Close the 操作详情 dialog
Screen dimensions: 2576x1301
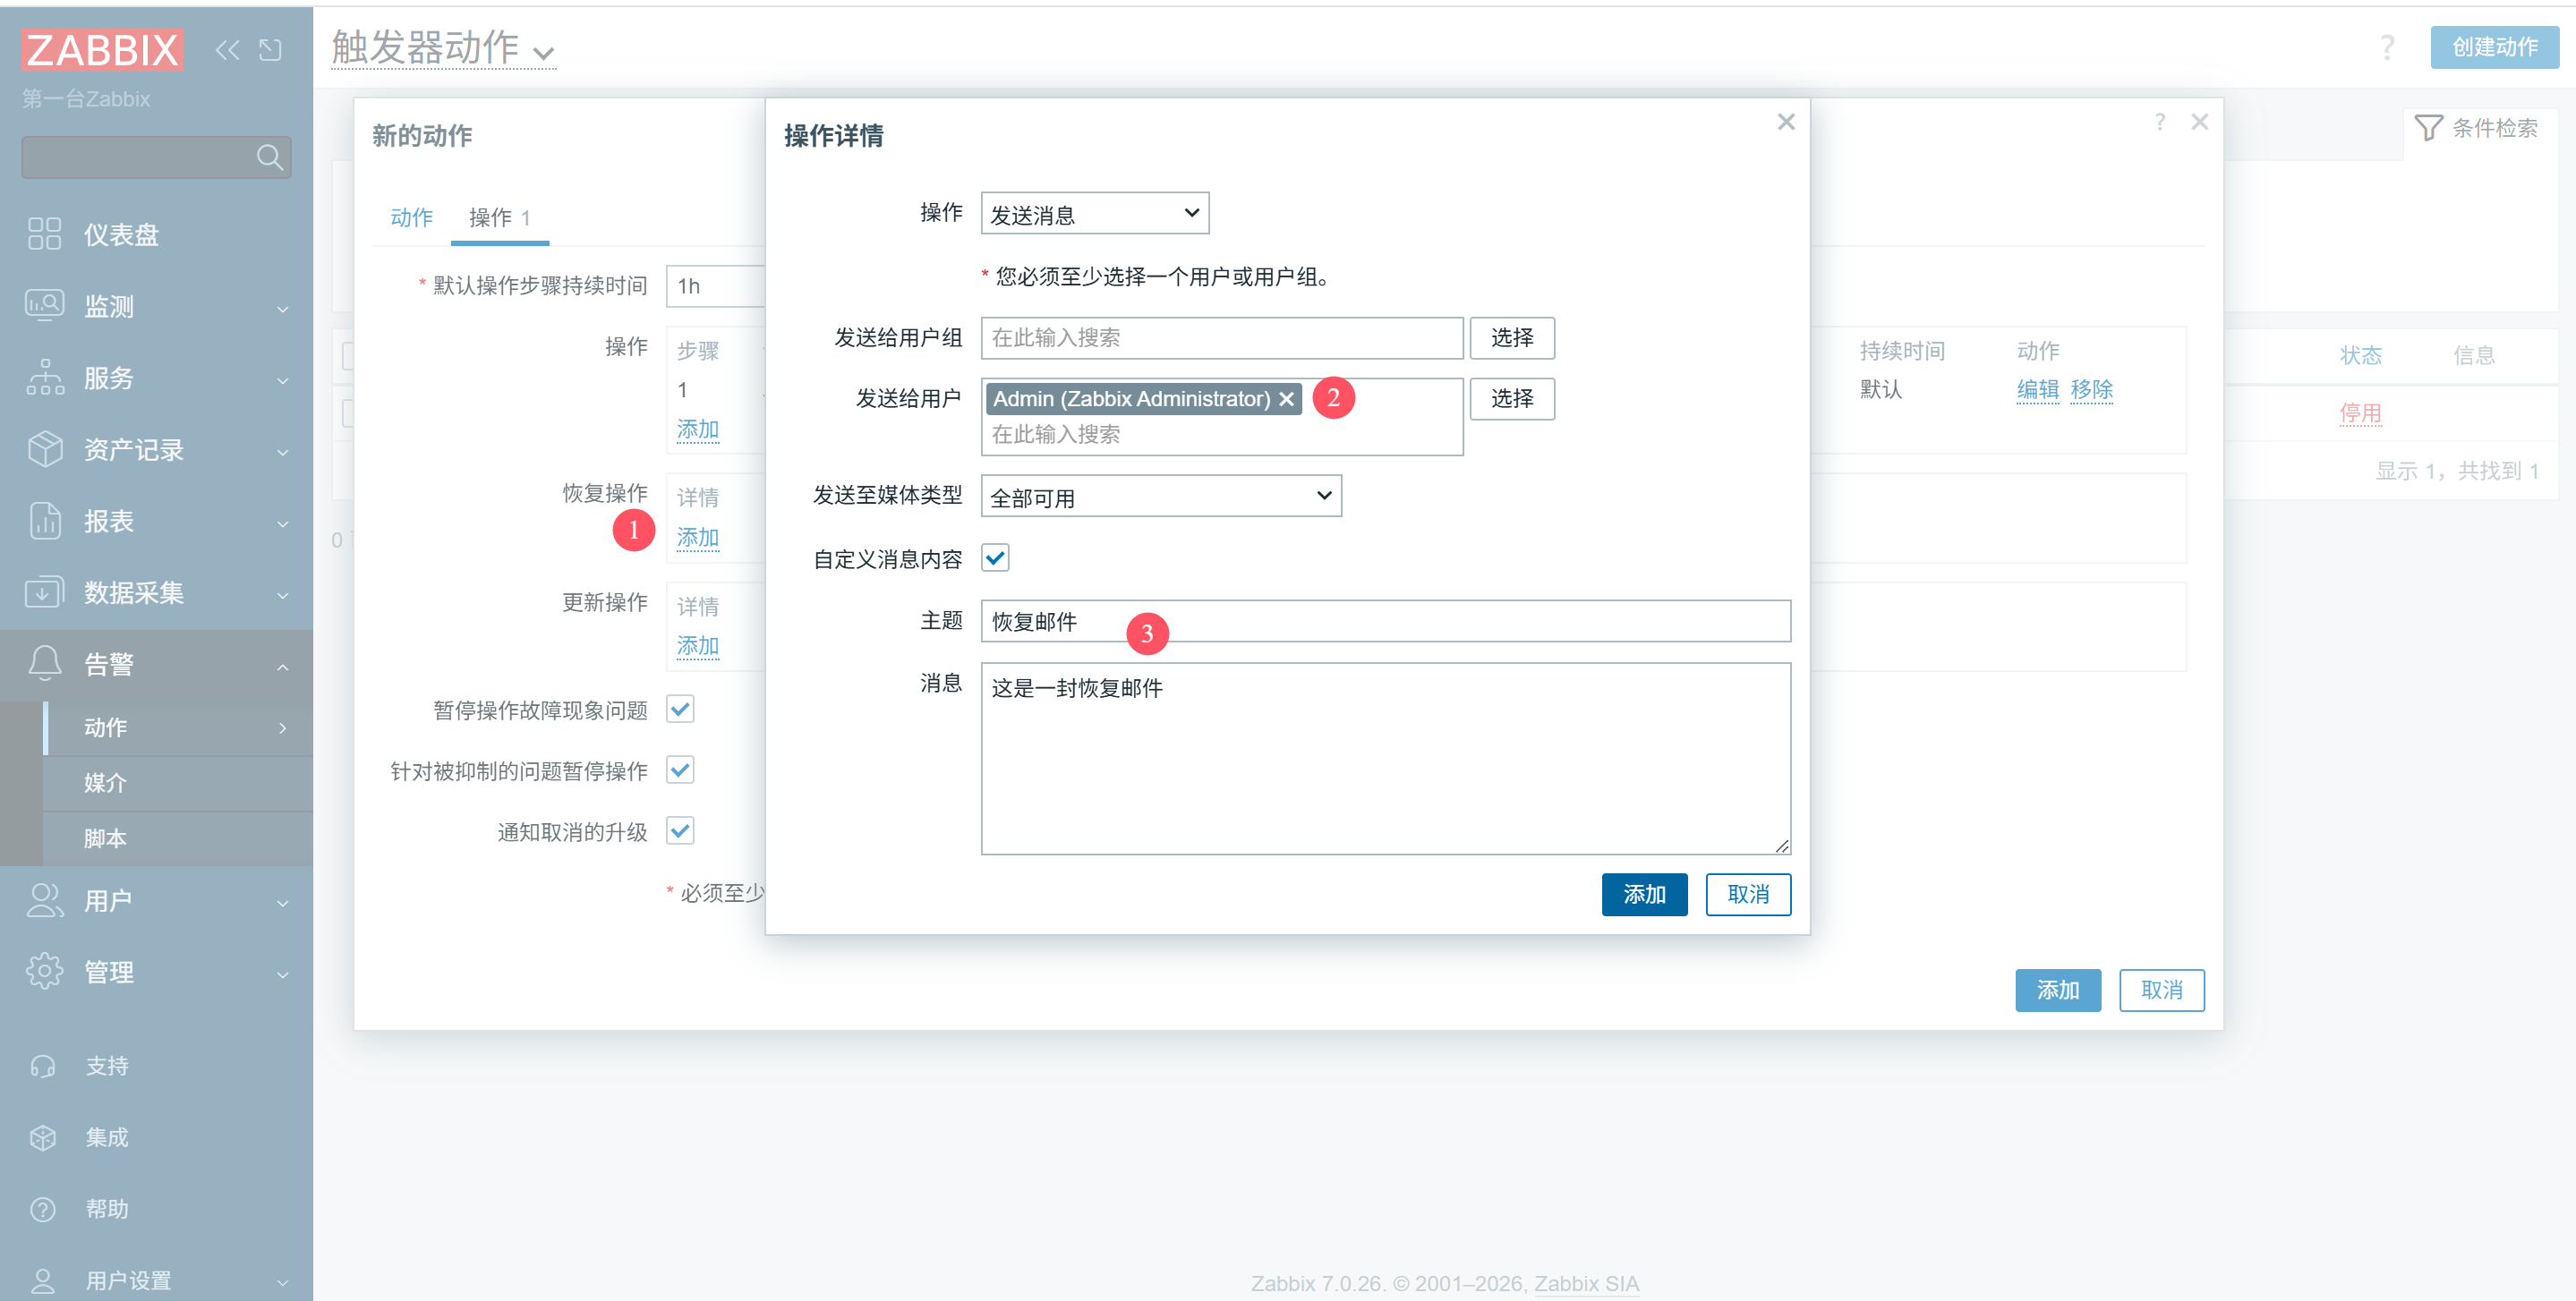(x=1786, y=122)
